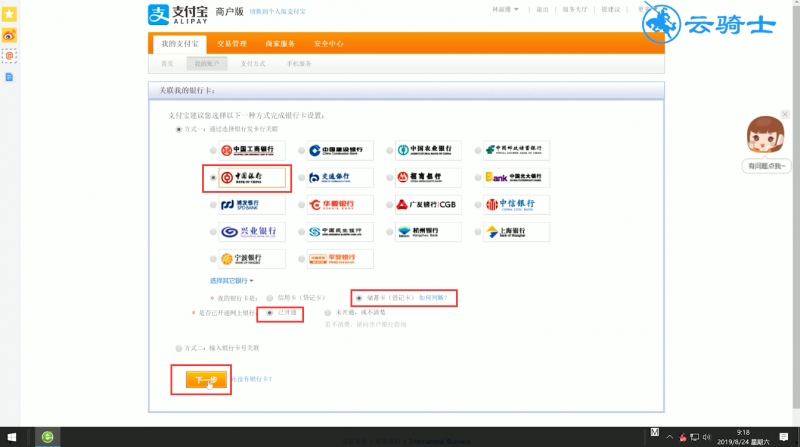
Task: Select the 宁波银行 radio button
Action: point(213,259)
